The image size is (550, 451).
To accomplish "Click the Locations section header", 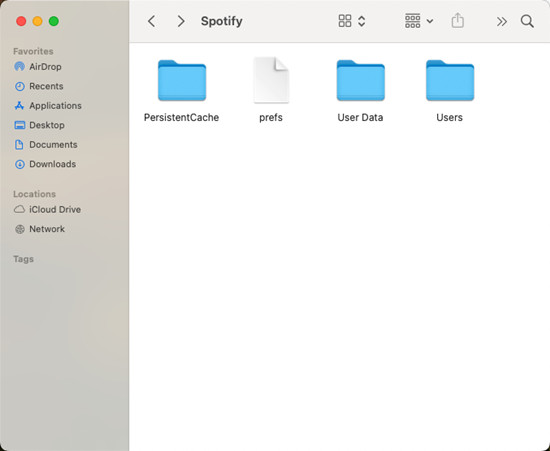I will pyautogui.click(x=34, y=194).
